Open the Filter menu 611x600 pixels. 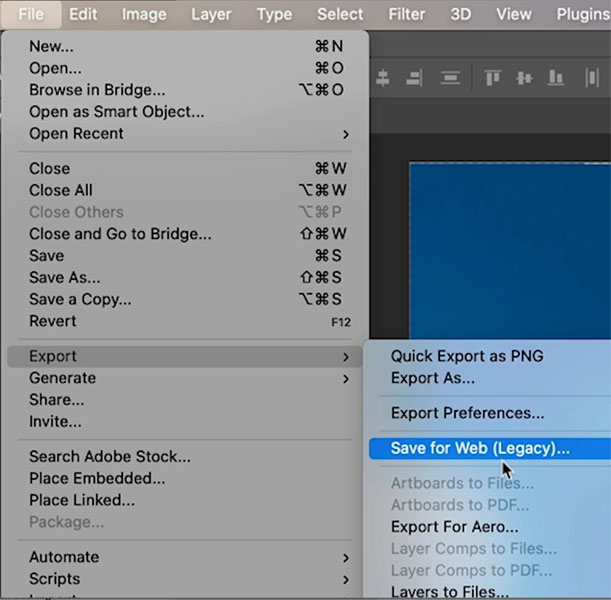[406, 14]
